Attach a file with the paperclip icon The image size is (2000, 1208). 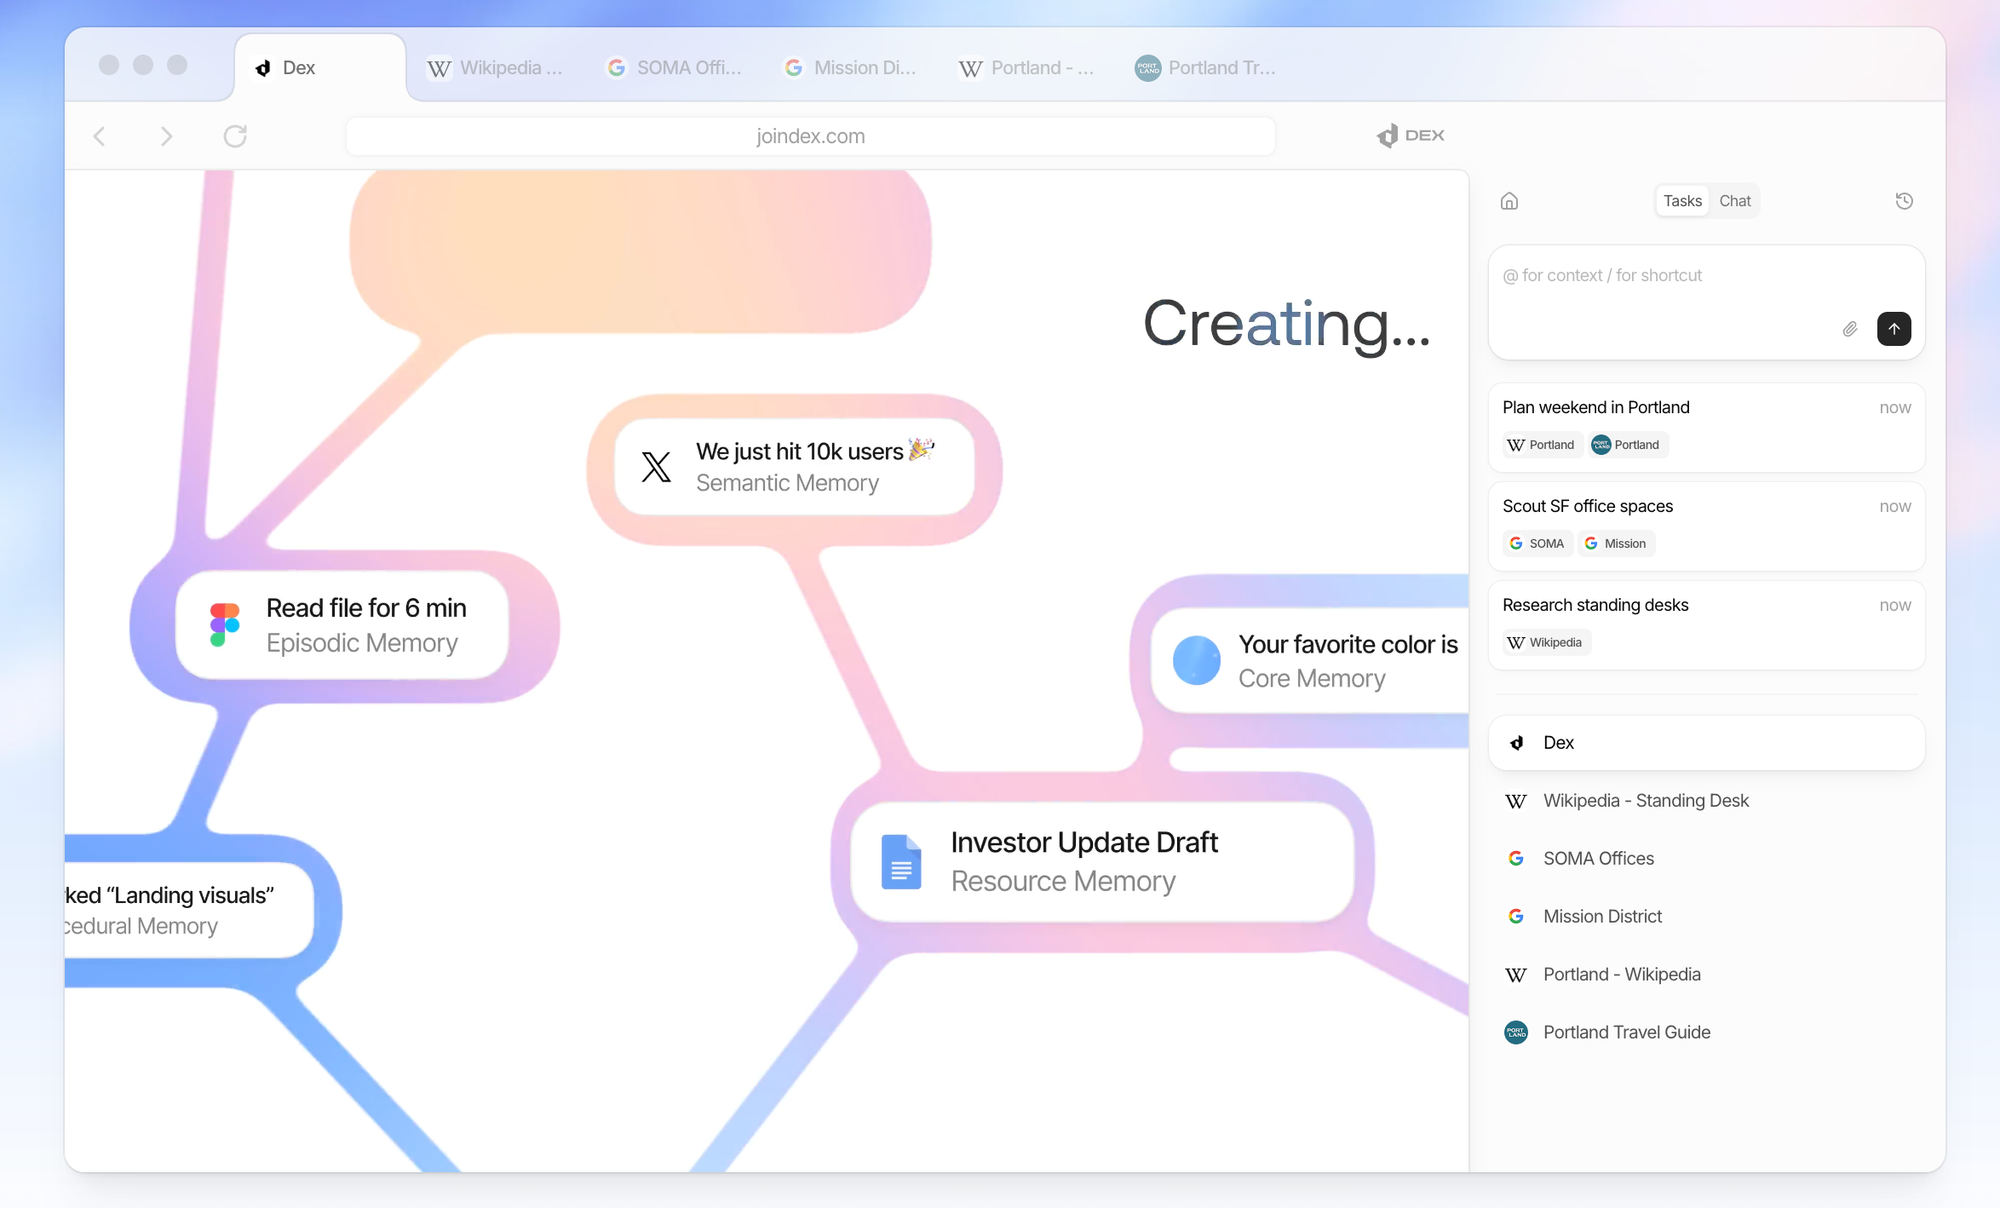click(x=1849, y=329)
